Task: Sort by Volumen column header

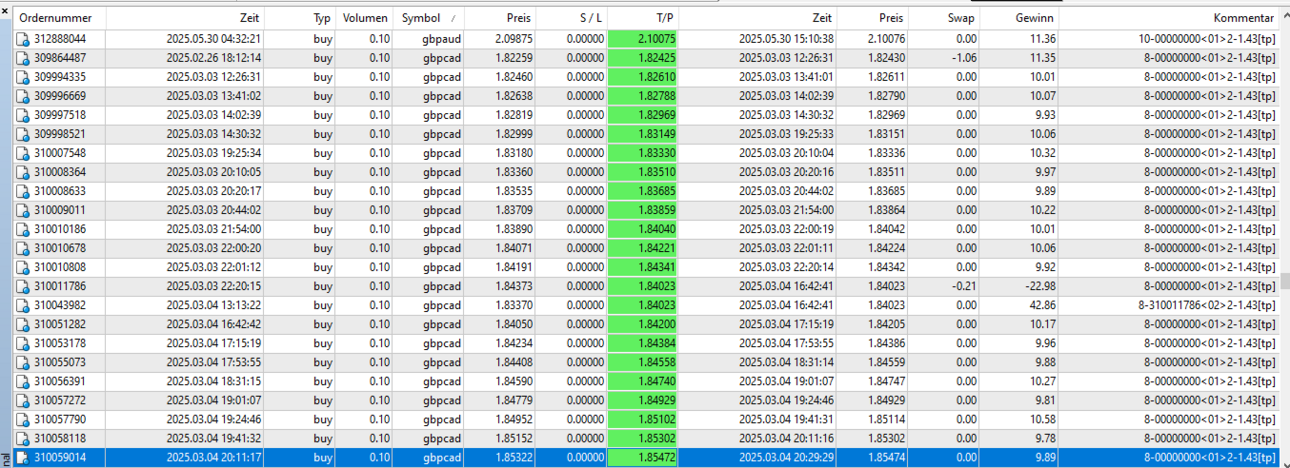Action: click(365, 18)
